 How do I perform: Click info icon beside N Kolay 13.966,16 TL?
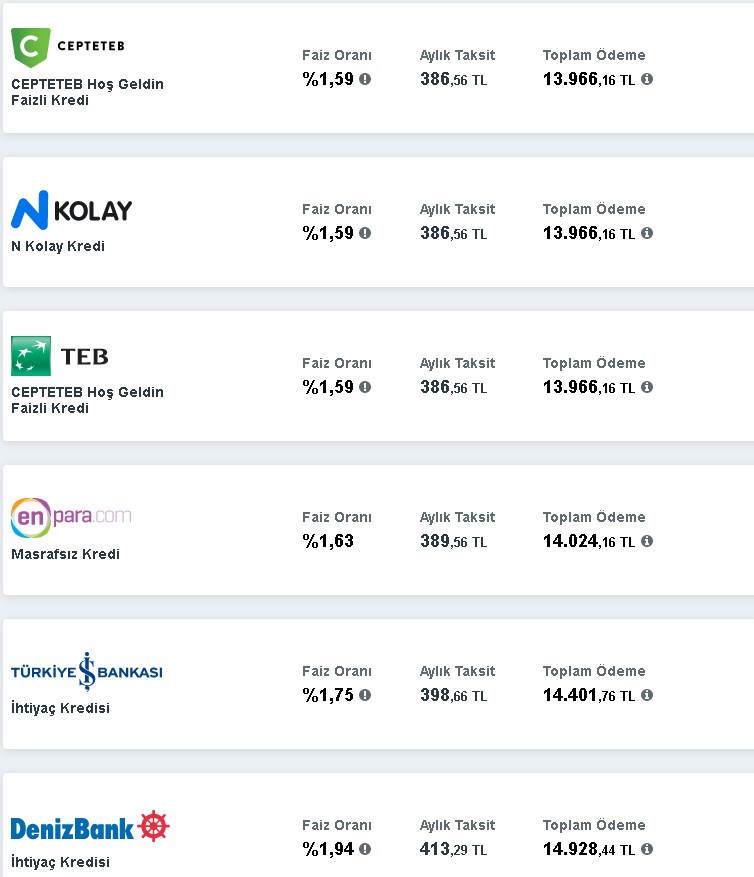pyautogui.click(x=647, y=233)
